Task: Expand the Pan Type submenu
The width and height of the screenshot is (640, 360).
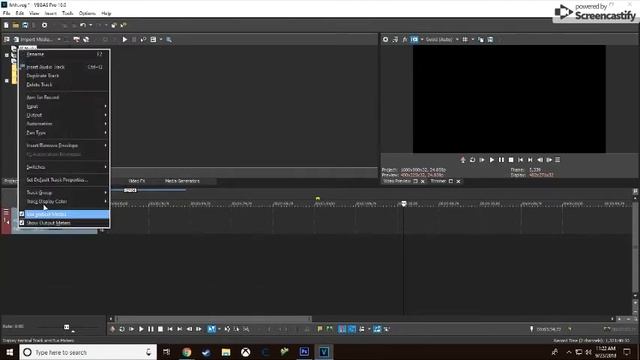Action: click(x=64, y=133)
